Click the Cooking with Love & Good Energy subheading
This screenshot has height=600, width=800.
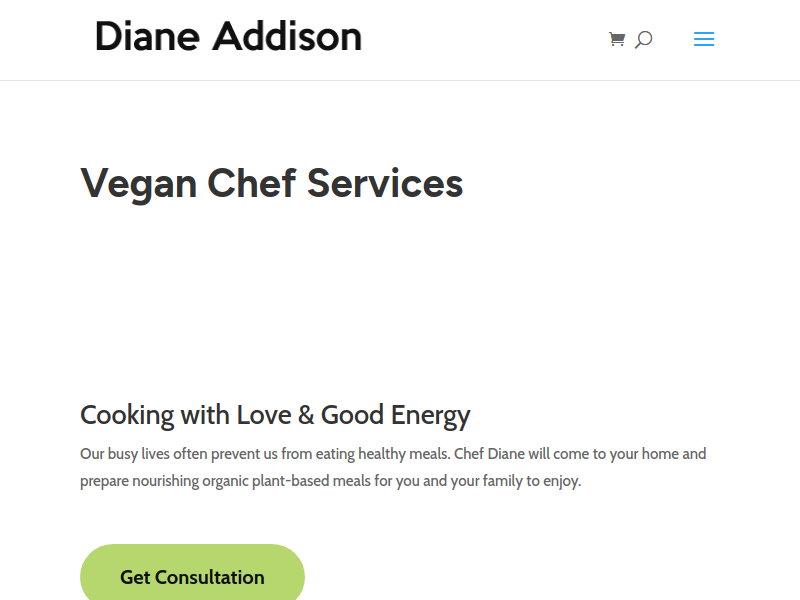(275, 415)
